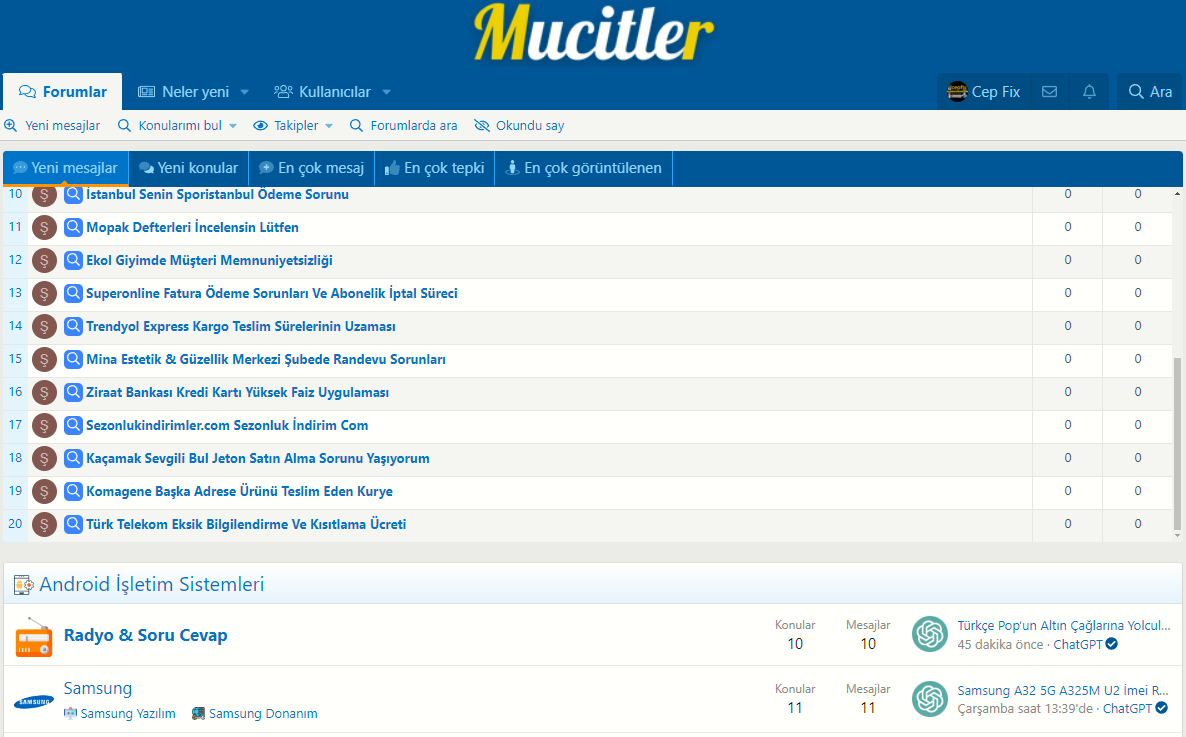Click the Okundu say link
Viewport: 1186px width, 737px height.
530,126
